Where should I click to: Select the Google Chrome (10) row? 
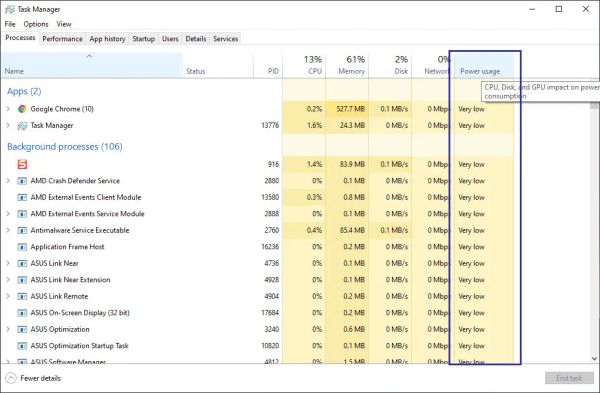tap(257, 109)
